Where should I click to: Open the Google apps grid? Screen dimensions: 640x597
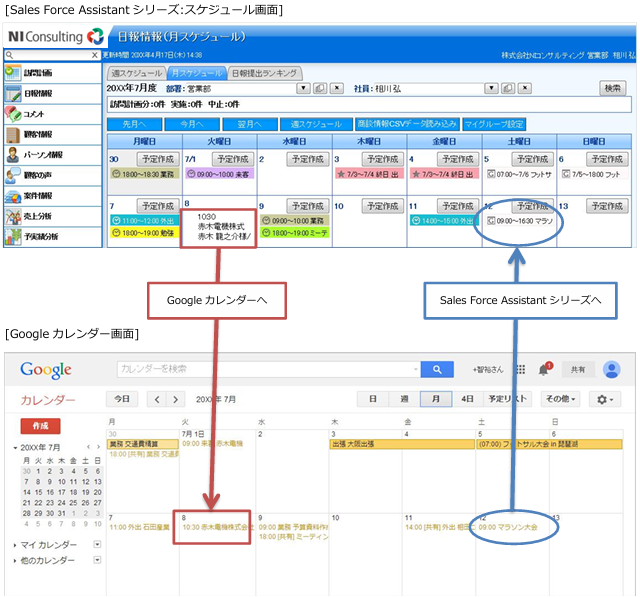pos(521,369)
